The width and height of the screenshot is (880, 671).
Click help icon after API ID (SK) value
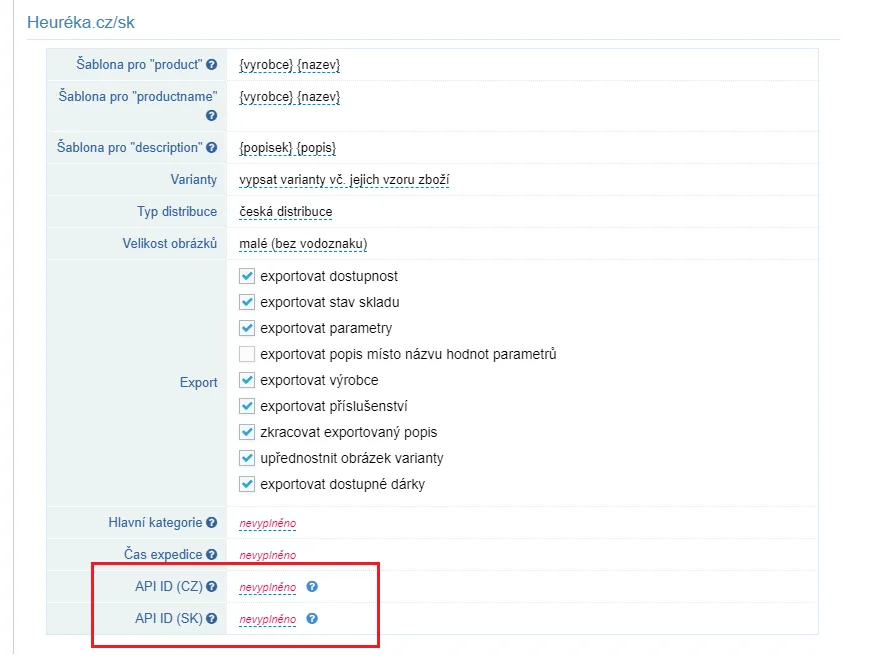(x=312, y=618)
